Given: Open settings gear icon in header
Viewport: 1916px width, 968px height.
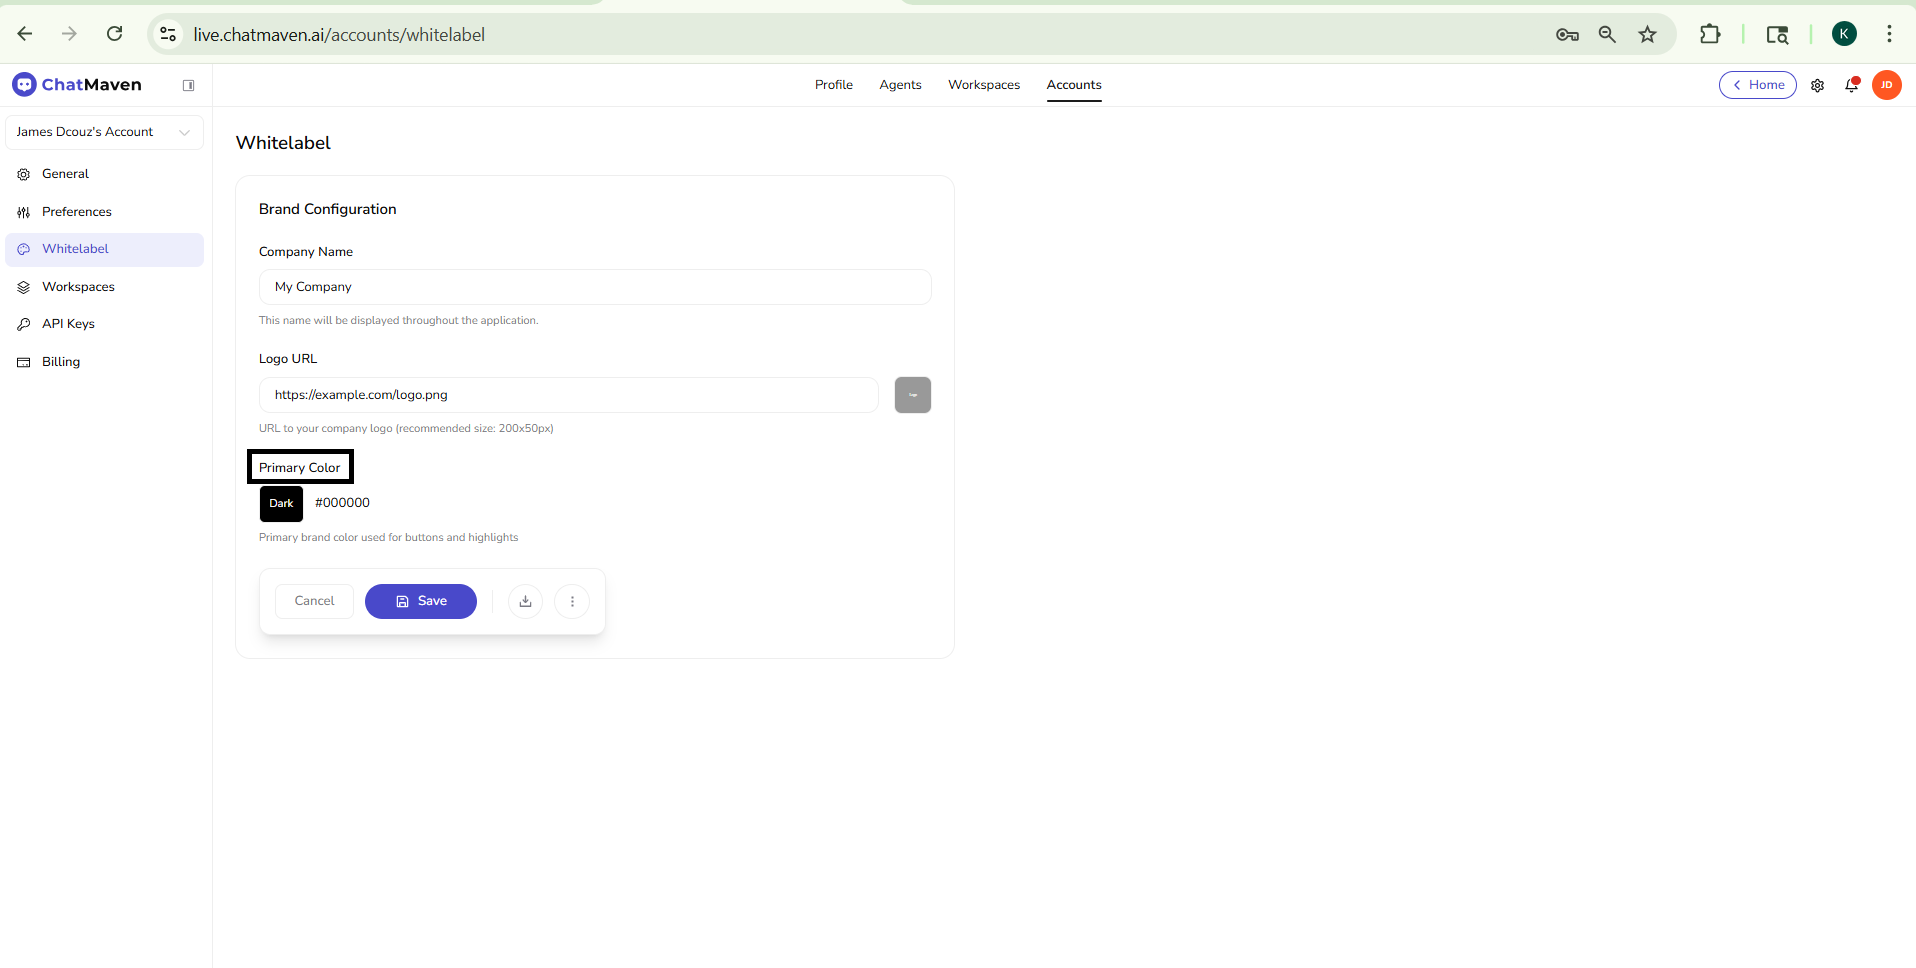Looking at the screenshot, I should (1817, 86).
